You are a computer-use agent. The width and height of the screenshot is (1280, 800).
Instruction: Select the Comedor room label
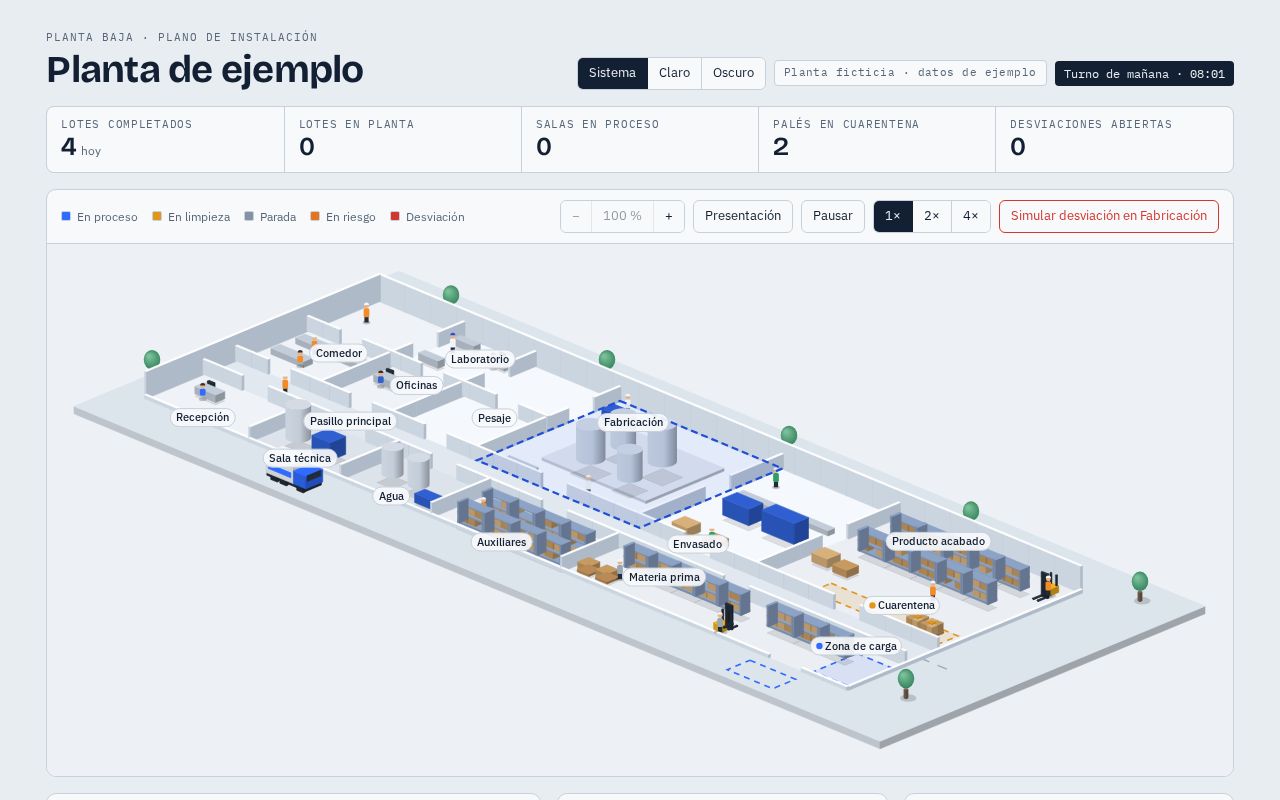339,353
